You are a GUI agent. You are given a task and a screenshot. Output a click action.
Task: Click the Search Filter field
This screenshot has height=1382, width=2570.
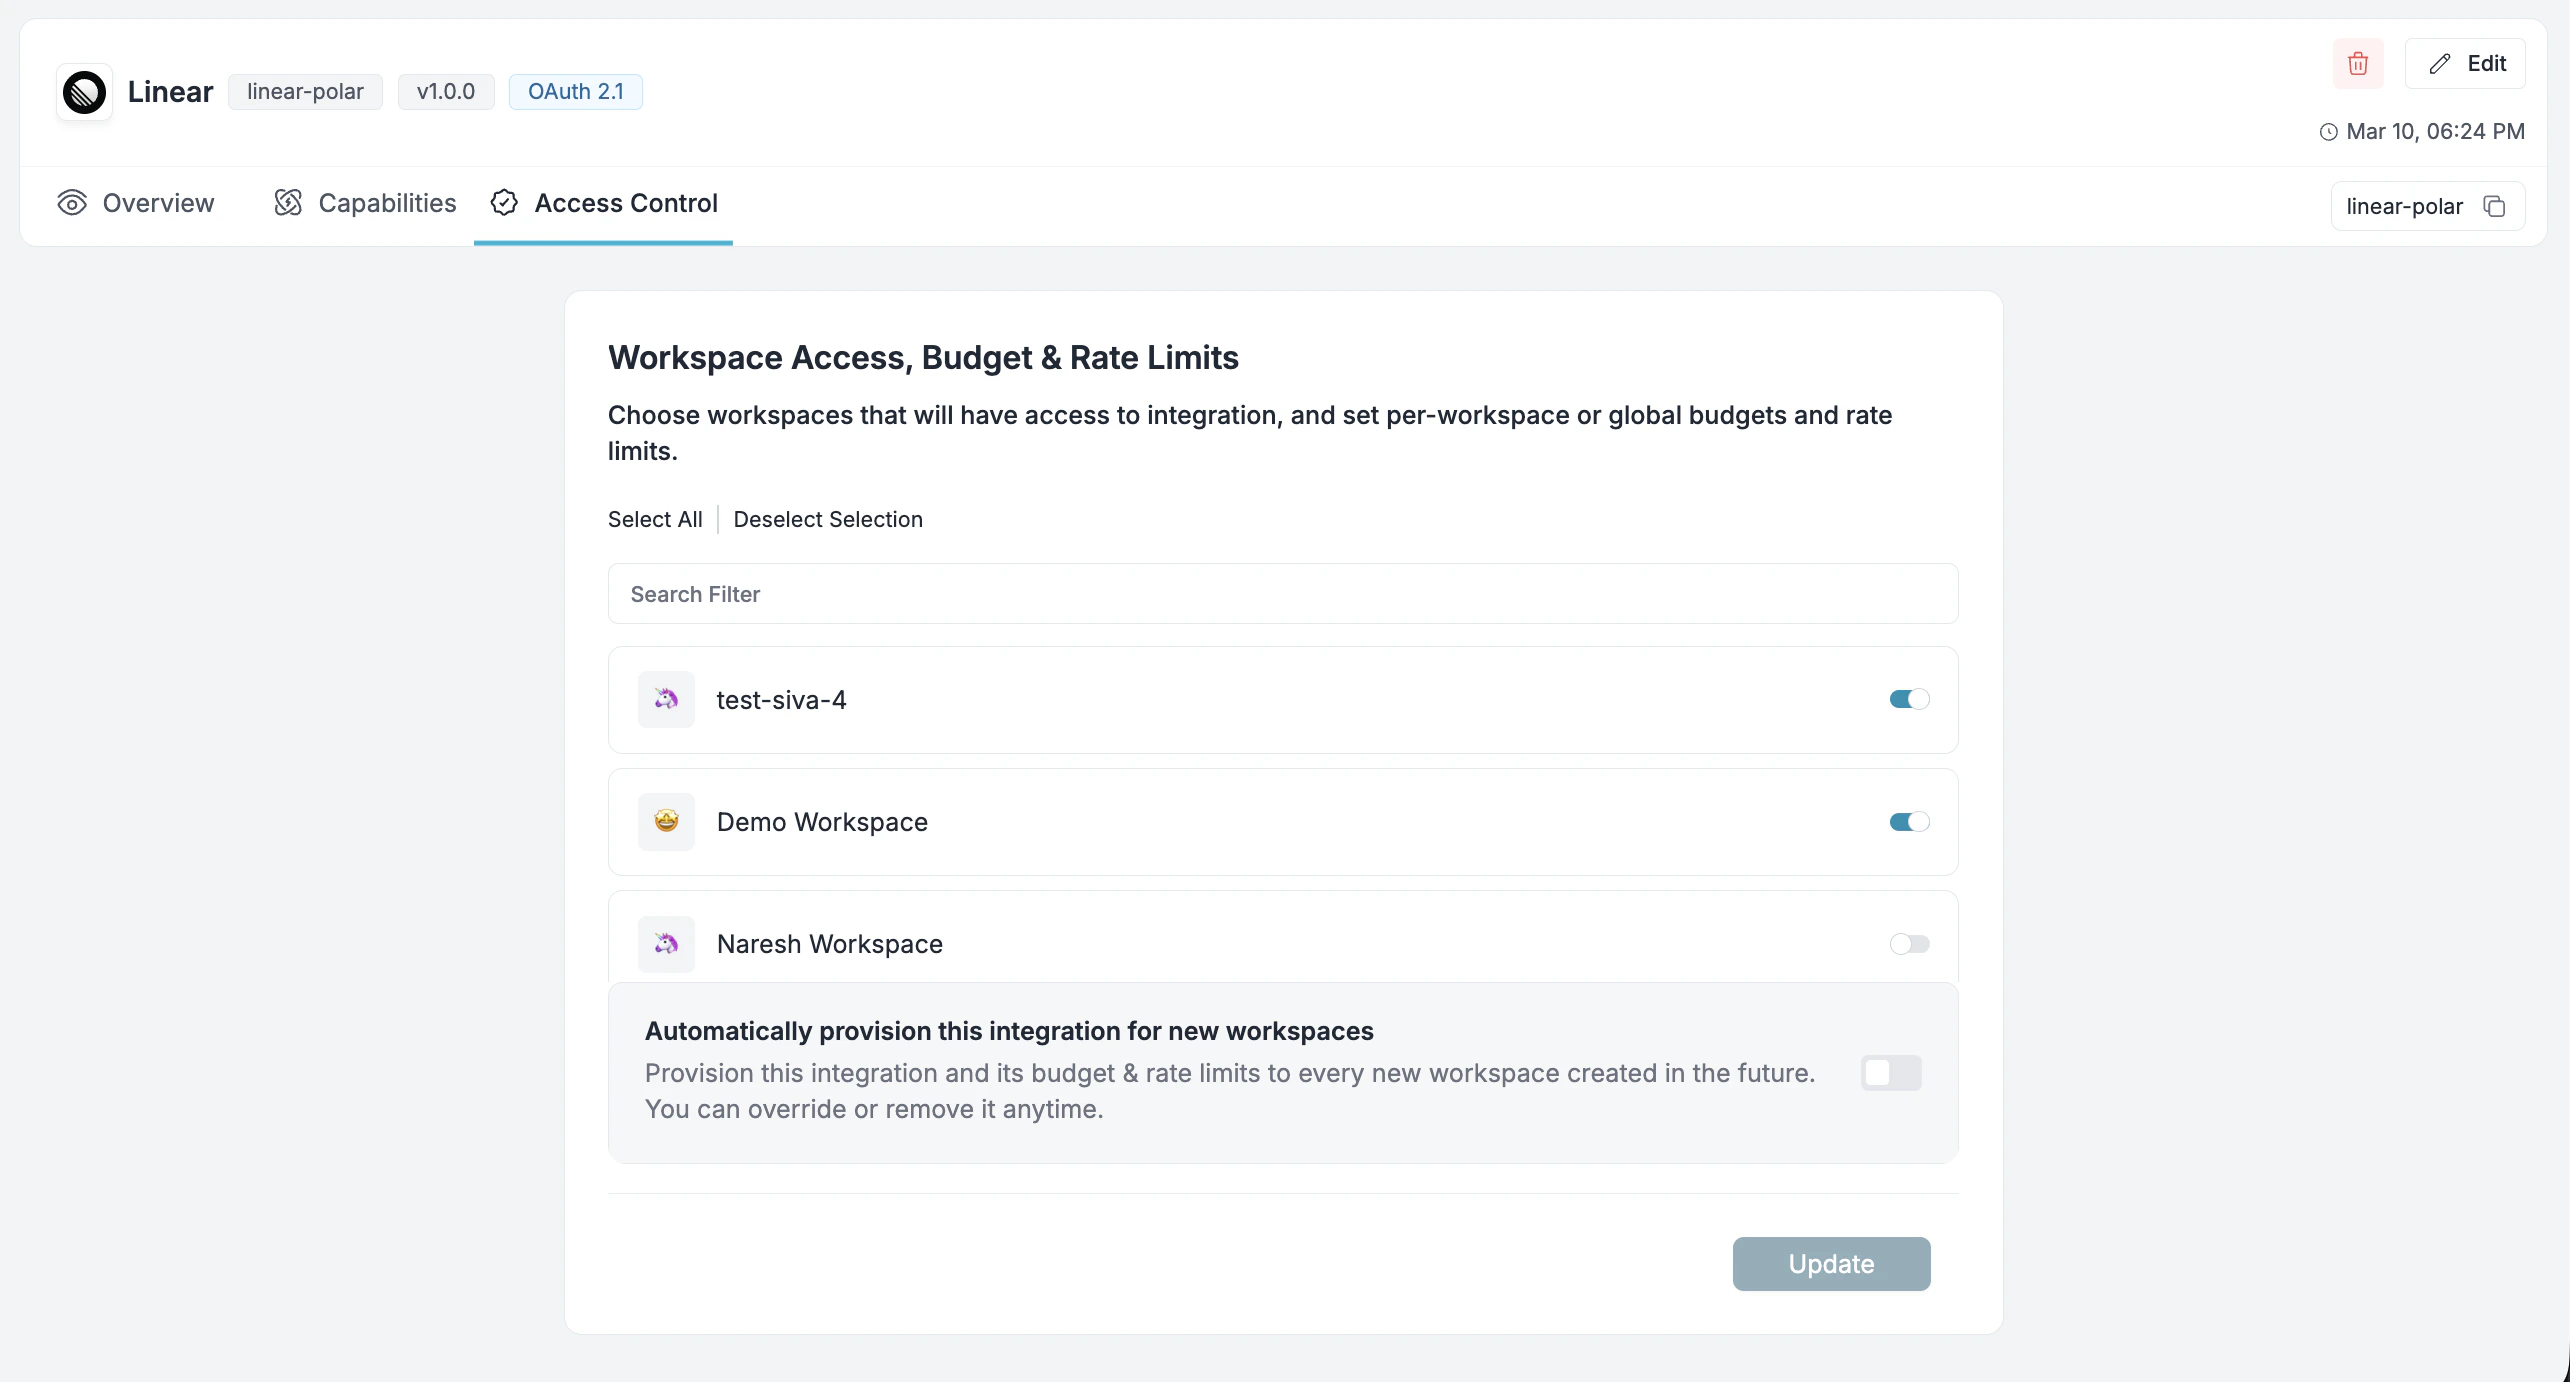click(x=1283, y=593)
